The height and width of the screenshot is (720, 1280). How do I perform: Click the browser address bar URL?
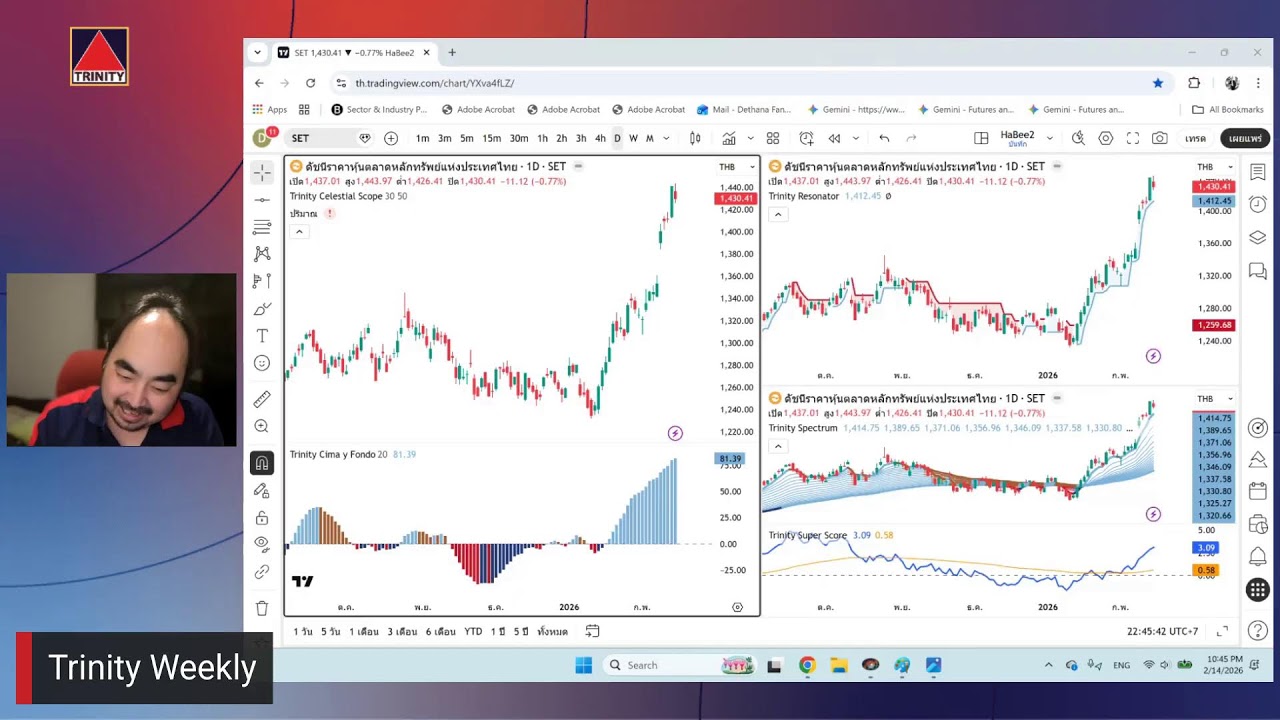435,83
